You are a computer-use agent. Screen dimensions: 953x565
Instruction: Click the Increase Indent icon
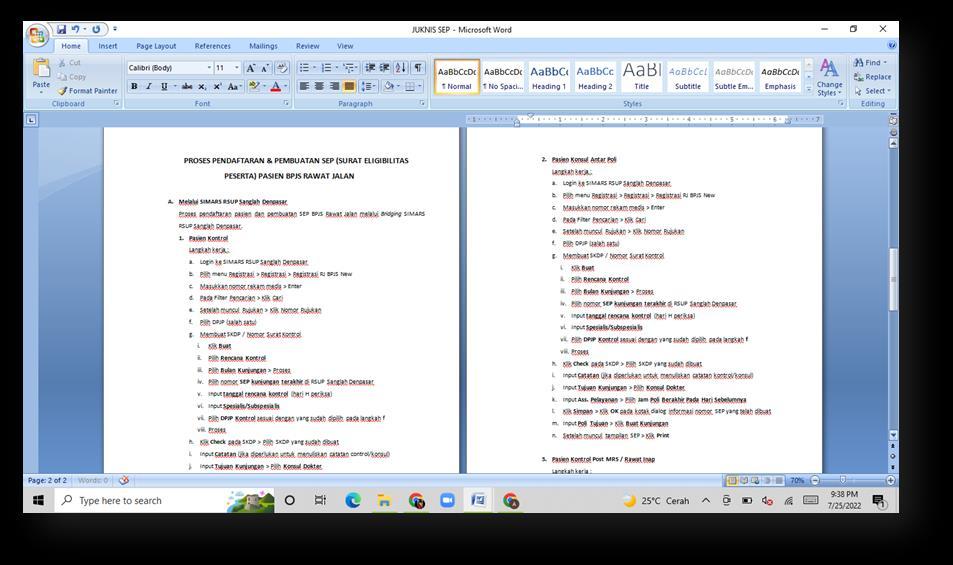coord(385,68)
